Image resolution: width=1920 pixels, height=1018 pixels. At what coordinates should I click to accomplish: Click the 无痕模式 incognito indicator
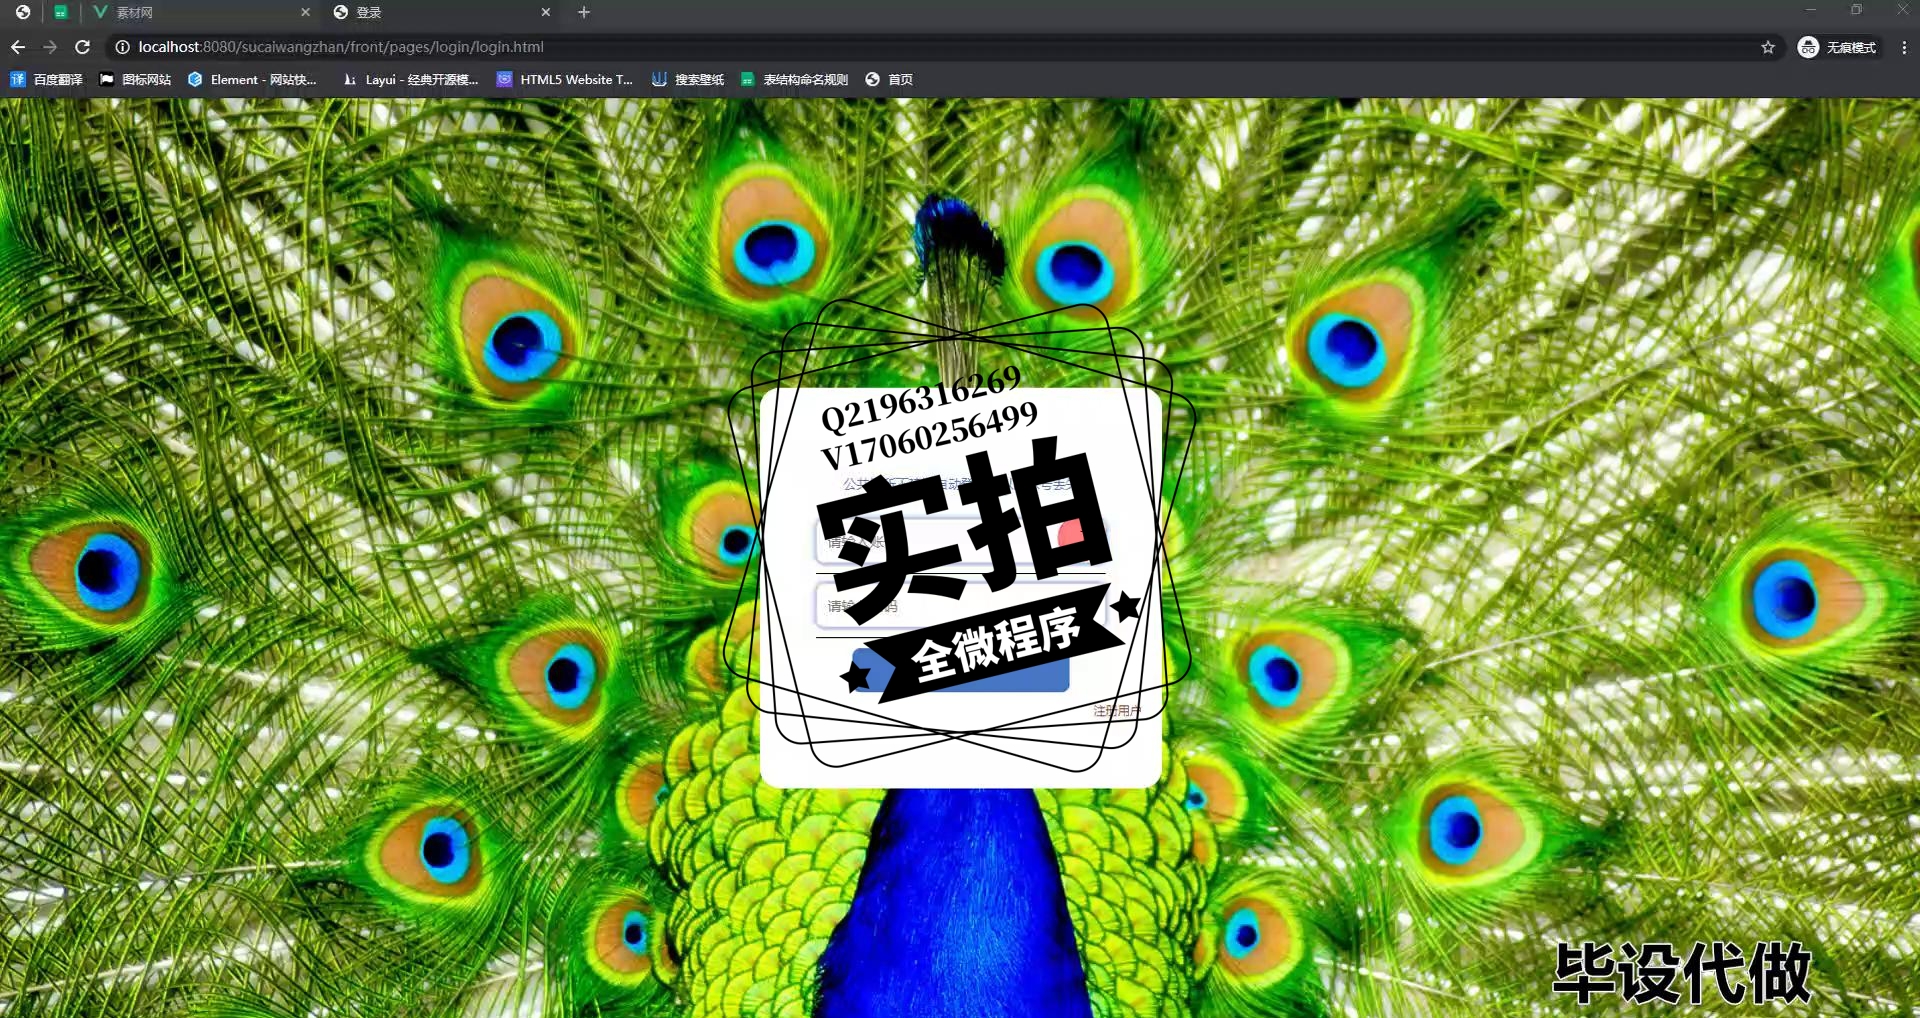(1838, 47)
